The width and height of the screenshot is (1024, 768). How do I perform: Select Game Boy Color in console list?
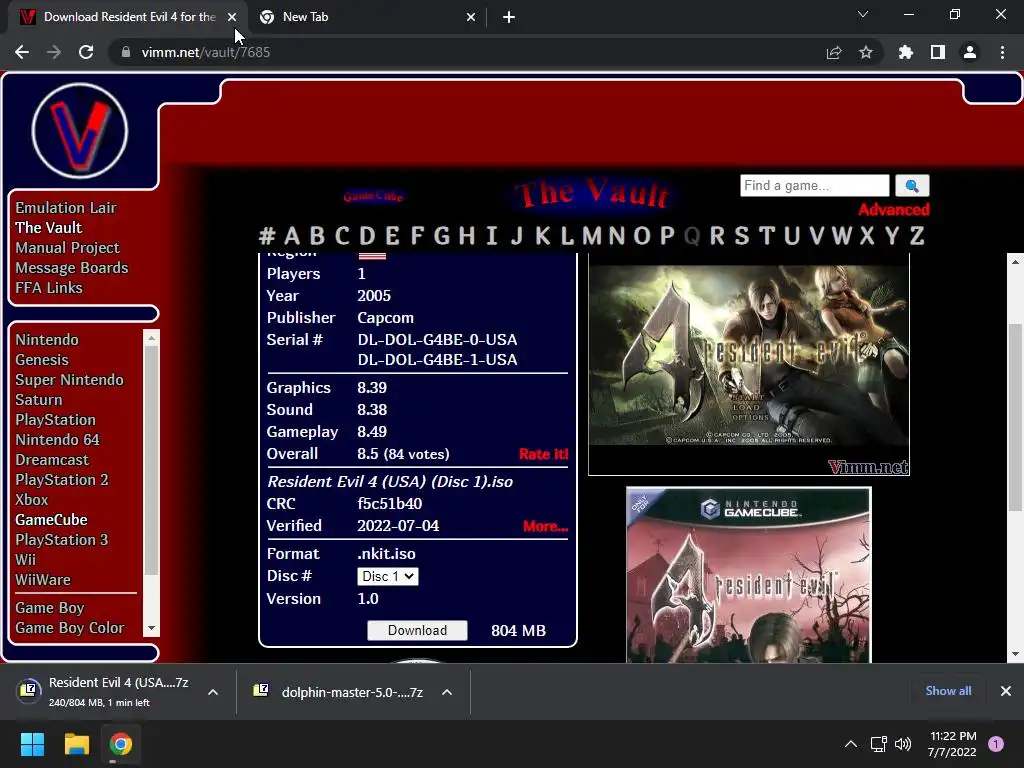tap(69, 628)
